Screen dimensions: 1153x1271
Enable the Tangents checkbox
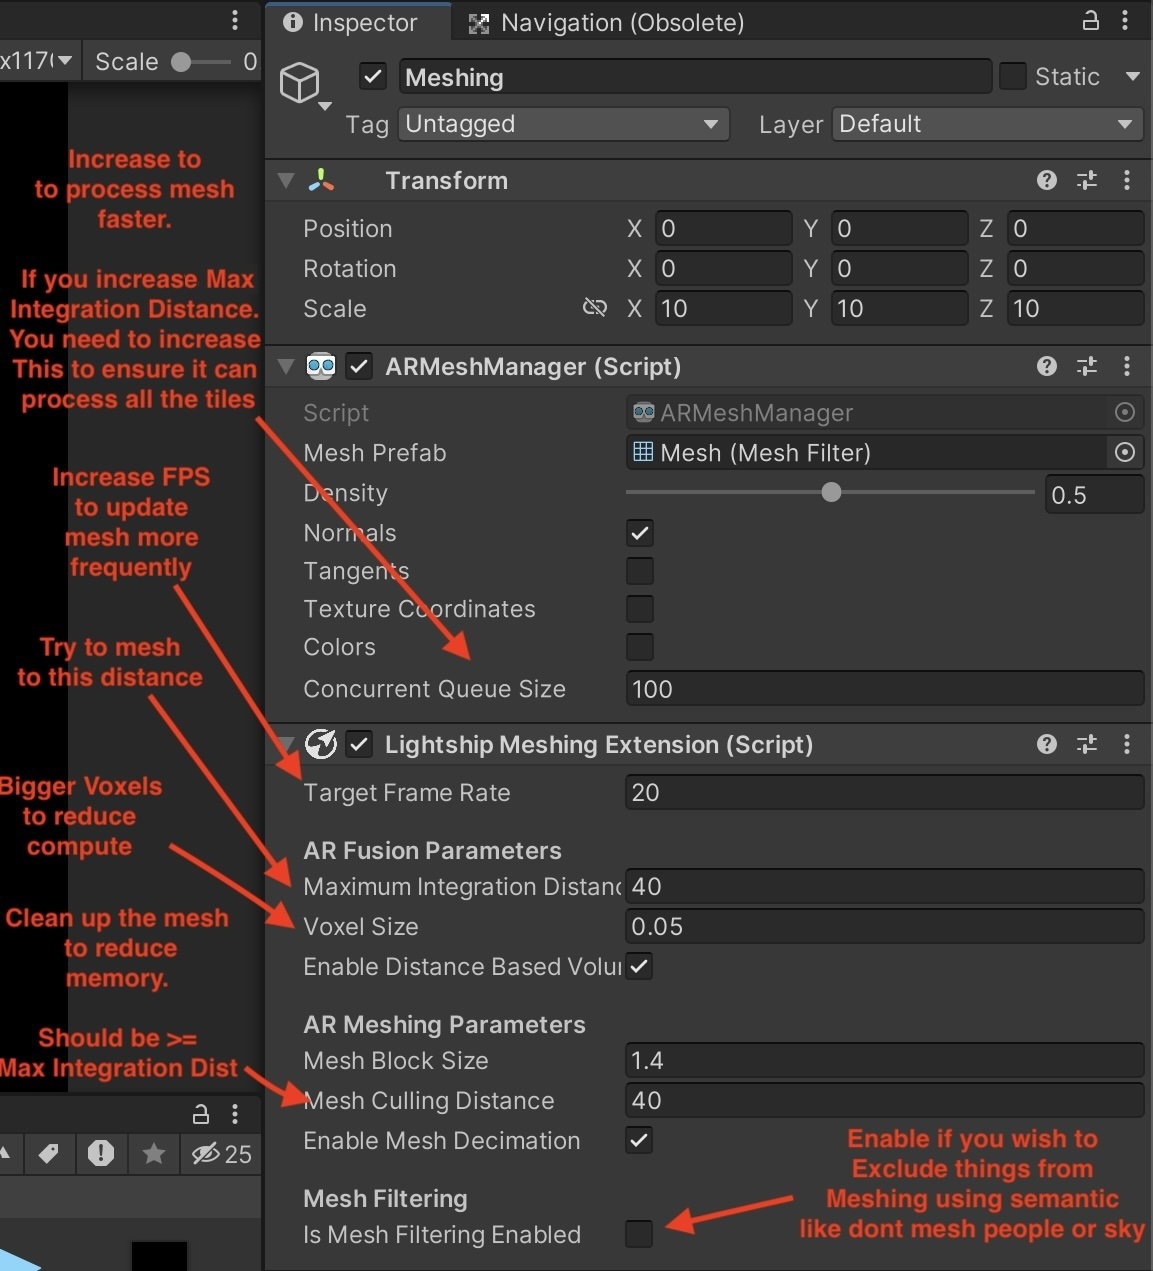[x=640, y=571]
